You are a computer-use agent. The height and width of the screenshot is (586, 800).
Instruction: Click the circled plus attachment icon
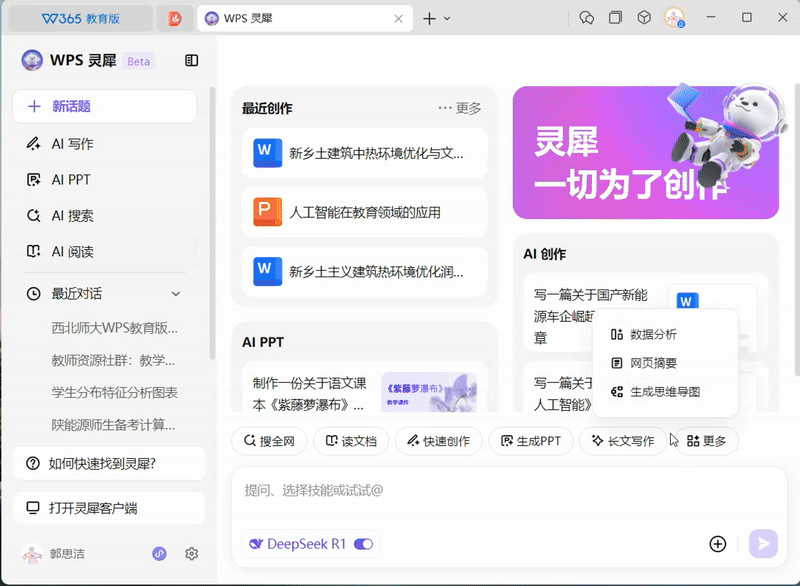click(717, 544)
